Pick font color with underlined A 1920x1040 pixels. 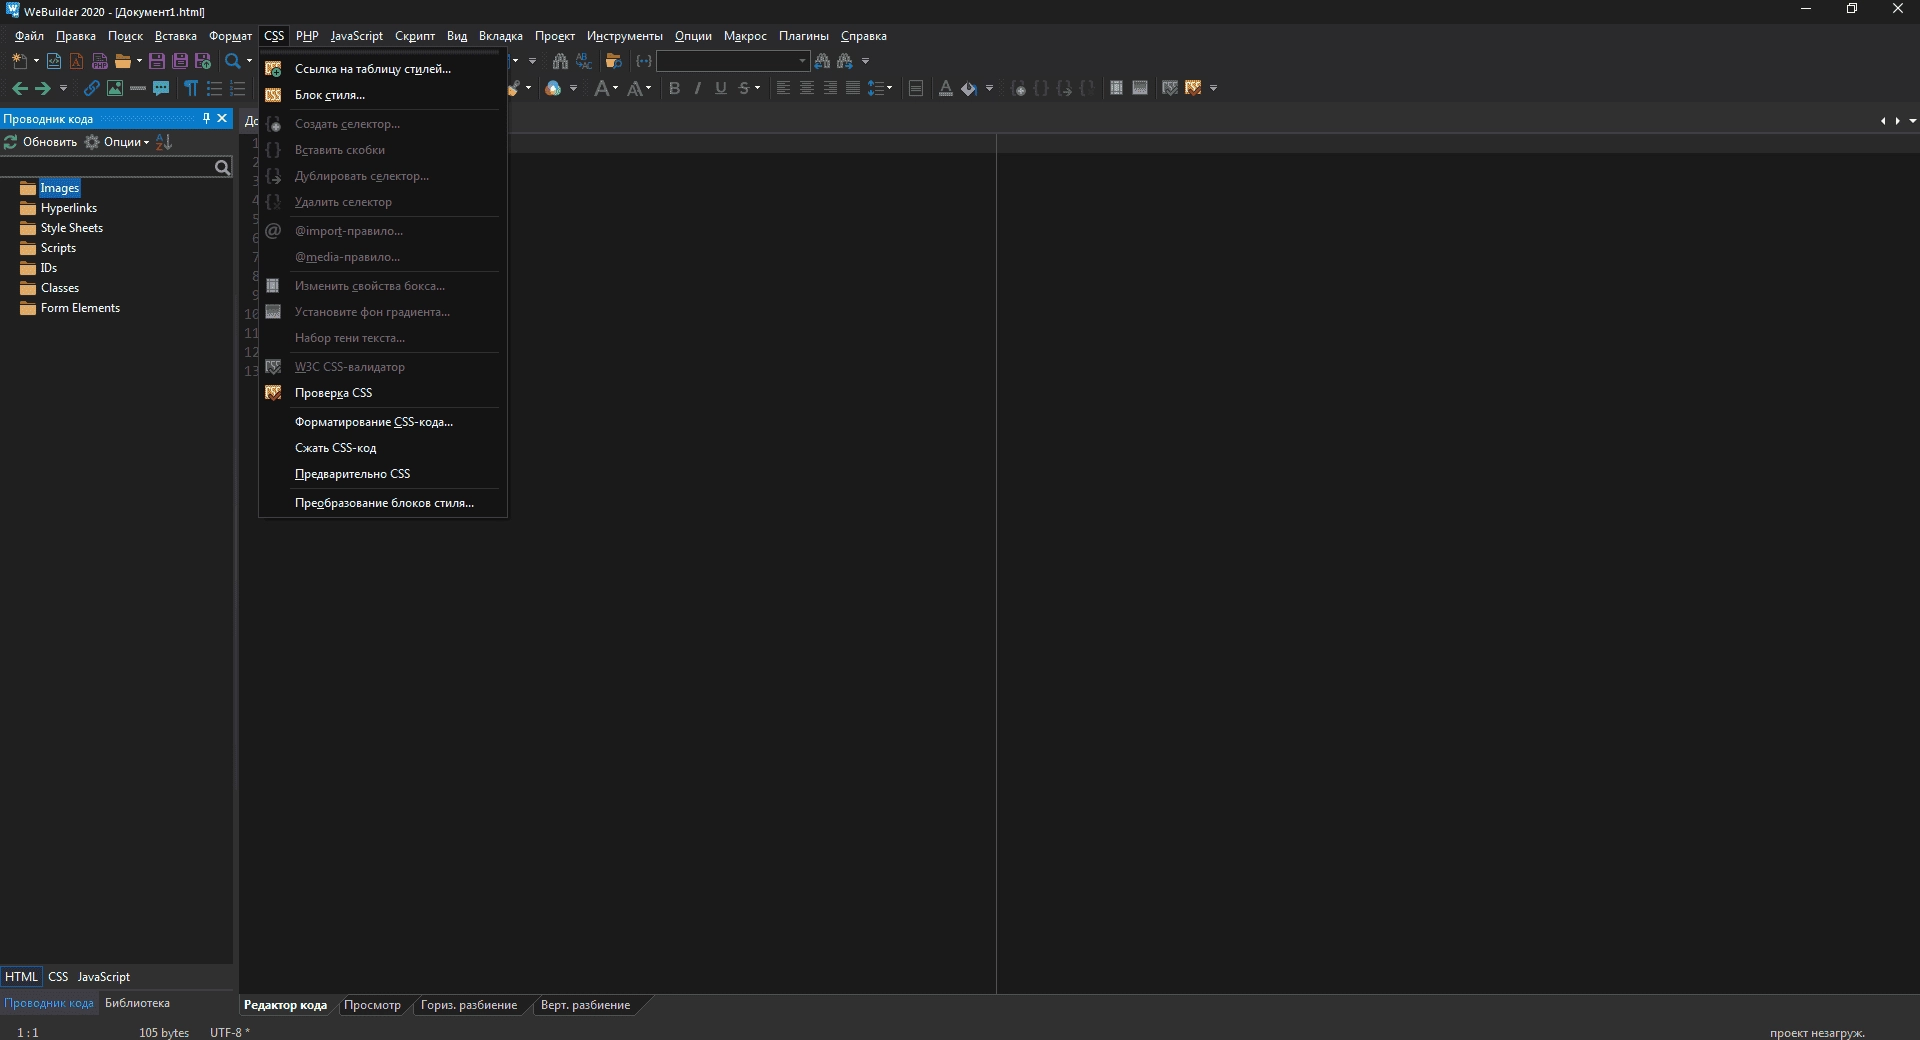[x=946, y=88]
